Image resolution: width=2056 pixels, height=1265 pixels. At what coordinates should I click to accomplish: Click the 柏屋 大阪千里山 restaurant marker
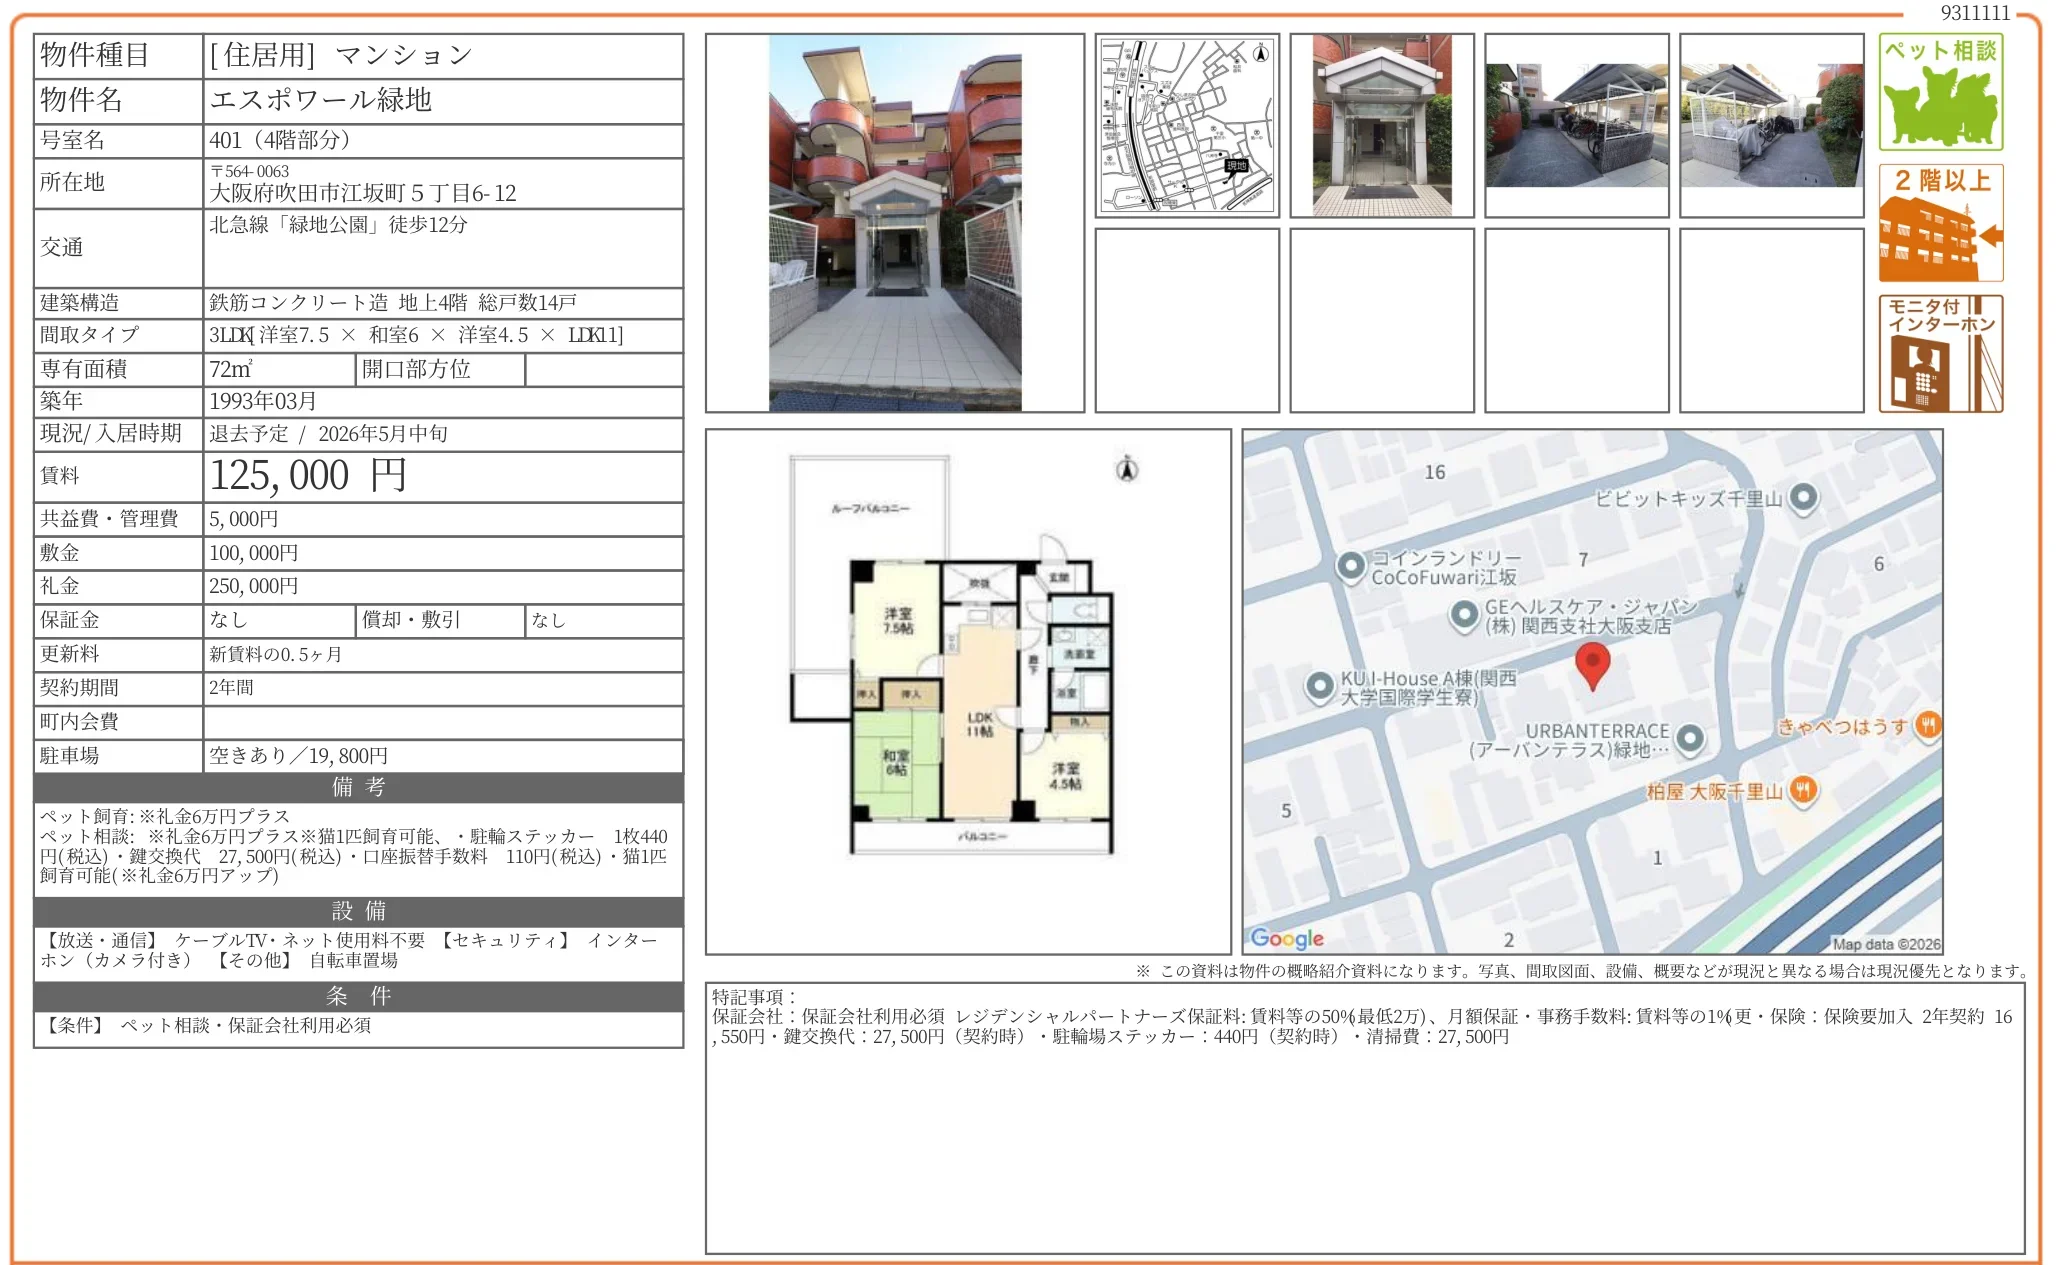[1802, 790]
